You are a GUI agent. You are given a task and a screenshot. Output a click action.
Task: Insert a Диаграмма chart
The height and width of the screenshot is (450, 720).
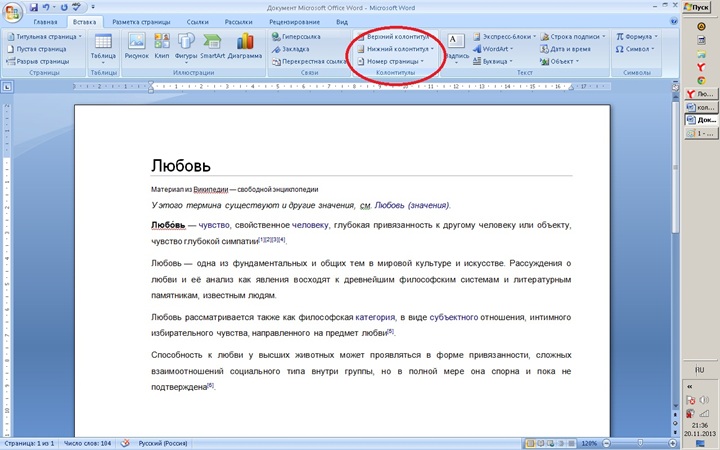click(x=245, y=46)
